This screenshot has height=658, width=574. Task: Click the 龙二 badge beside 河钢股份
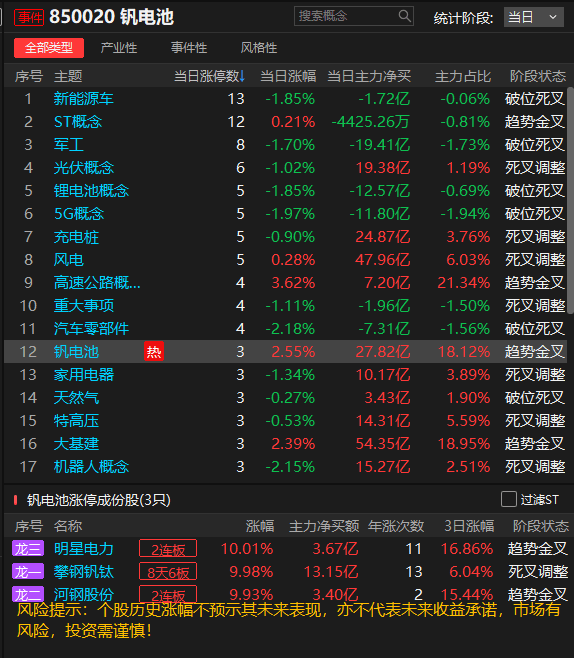(28, 594)
